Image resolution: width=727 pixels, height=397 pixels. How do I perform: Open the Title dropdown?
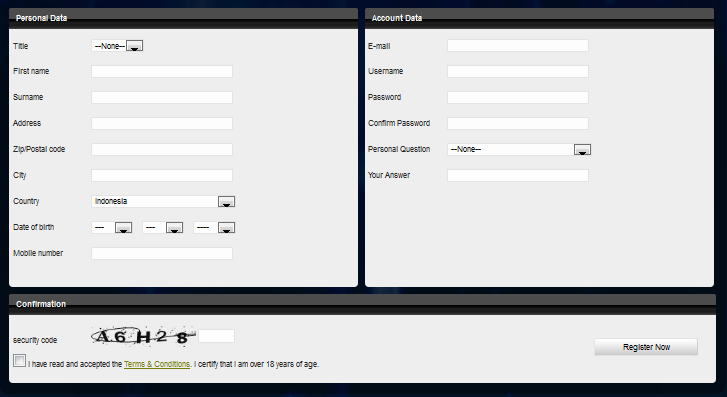click(117, 45)
